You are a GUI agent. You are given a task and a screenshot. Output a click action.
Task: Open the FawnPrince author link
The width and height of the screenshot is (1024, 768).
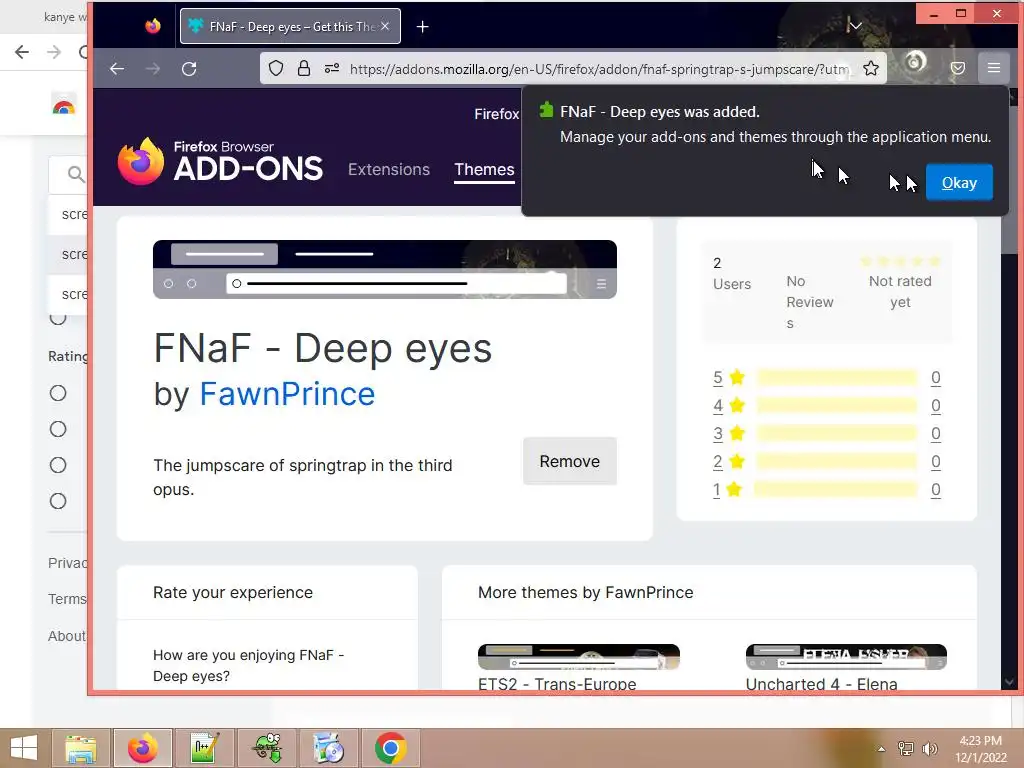(287, 394)
